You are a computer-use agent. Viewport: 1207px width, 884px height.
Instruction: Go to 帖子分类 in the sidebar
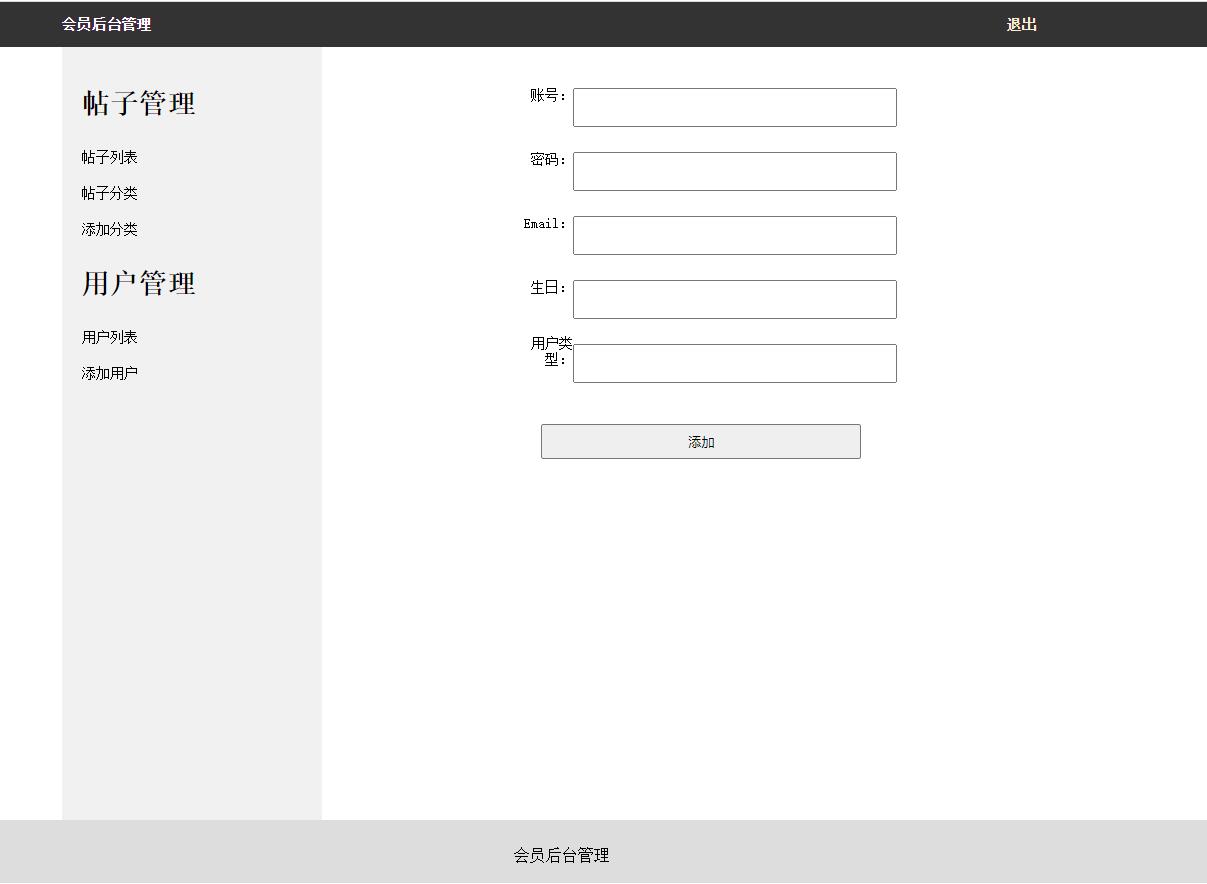coord(109,193)
